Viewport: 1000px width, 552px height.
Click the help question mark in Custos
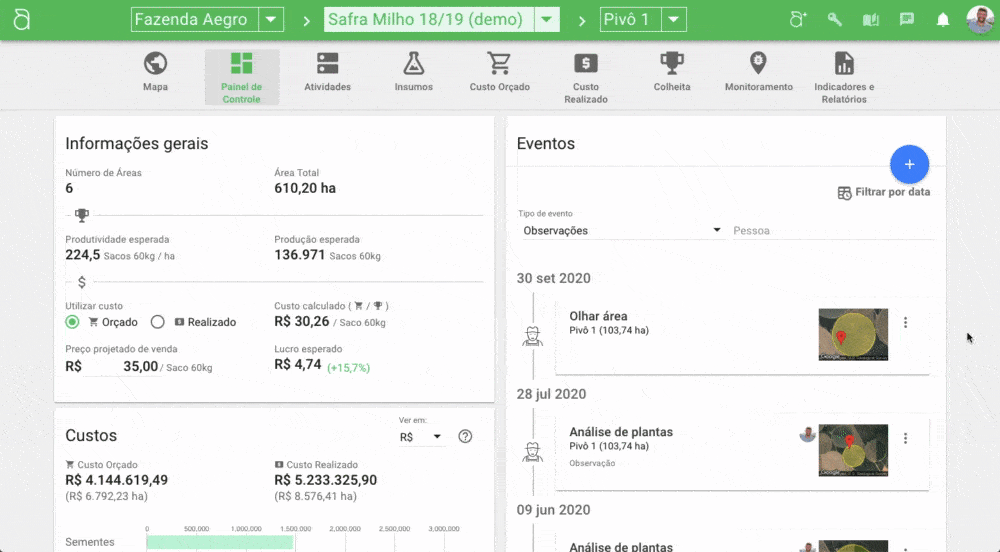point(465,437)
